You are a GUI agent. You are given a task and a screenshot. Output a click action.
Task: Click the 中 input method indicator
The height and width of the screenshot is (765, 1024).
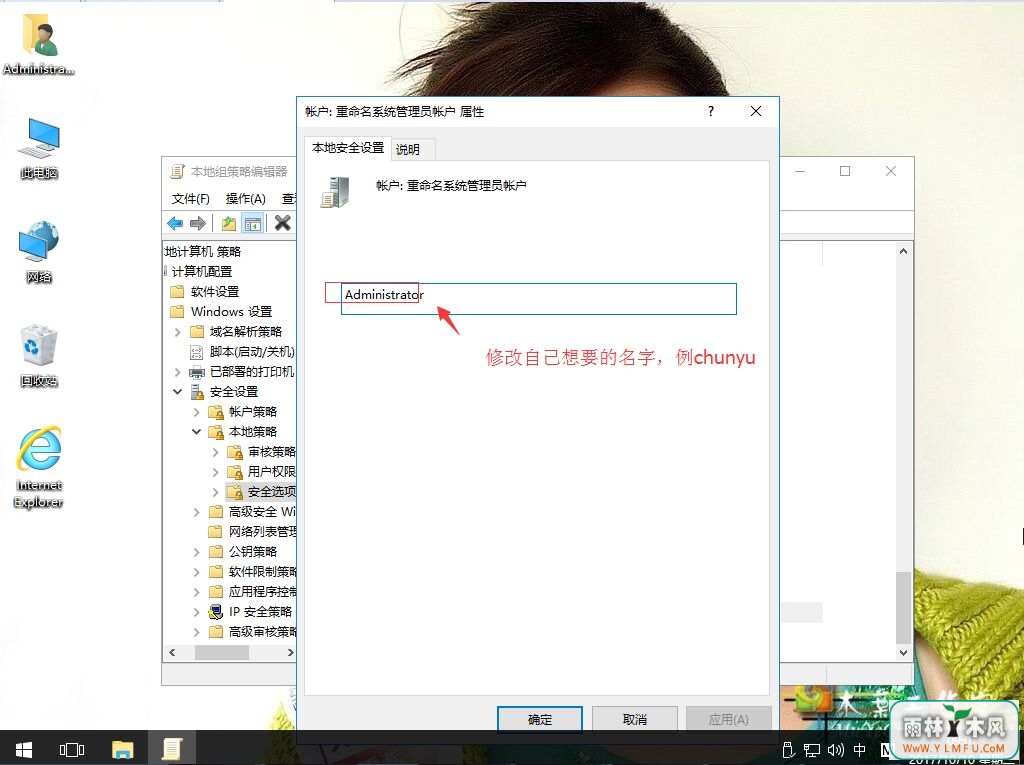860,750
